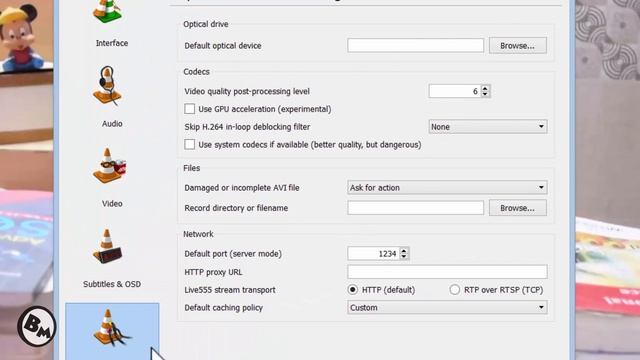The image size is (640, 360).
Task: Open Subtitles & OSD preferences icon
Action: click(x=107, y=246)
